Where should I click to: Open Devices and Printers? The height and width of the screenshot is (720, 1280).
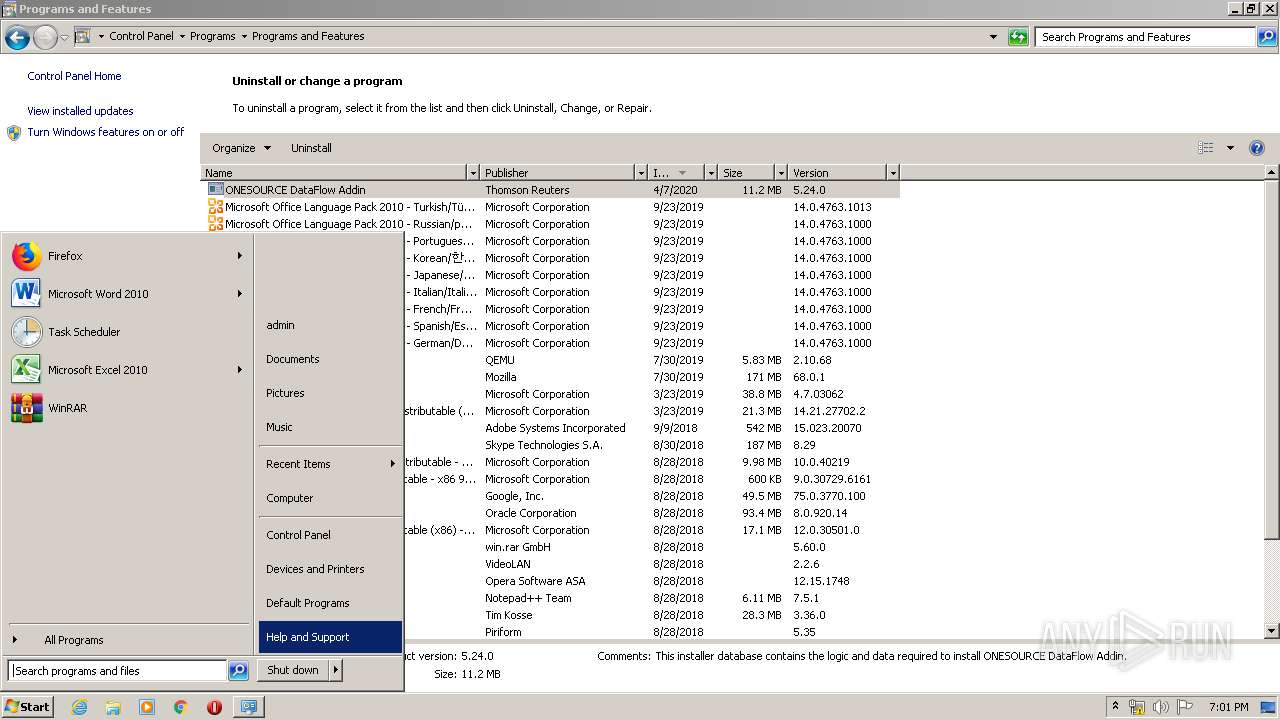[315, 569]
